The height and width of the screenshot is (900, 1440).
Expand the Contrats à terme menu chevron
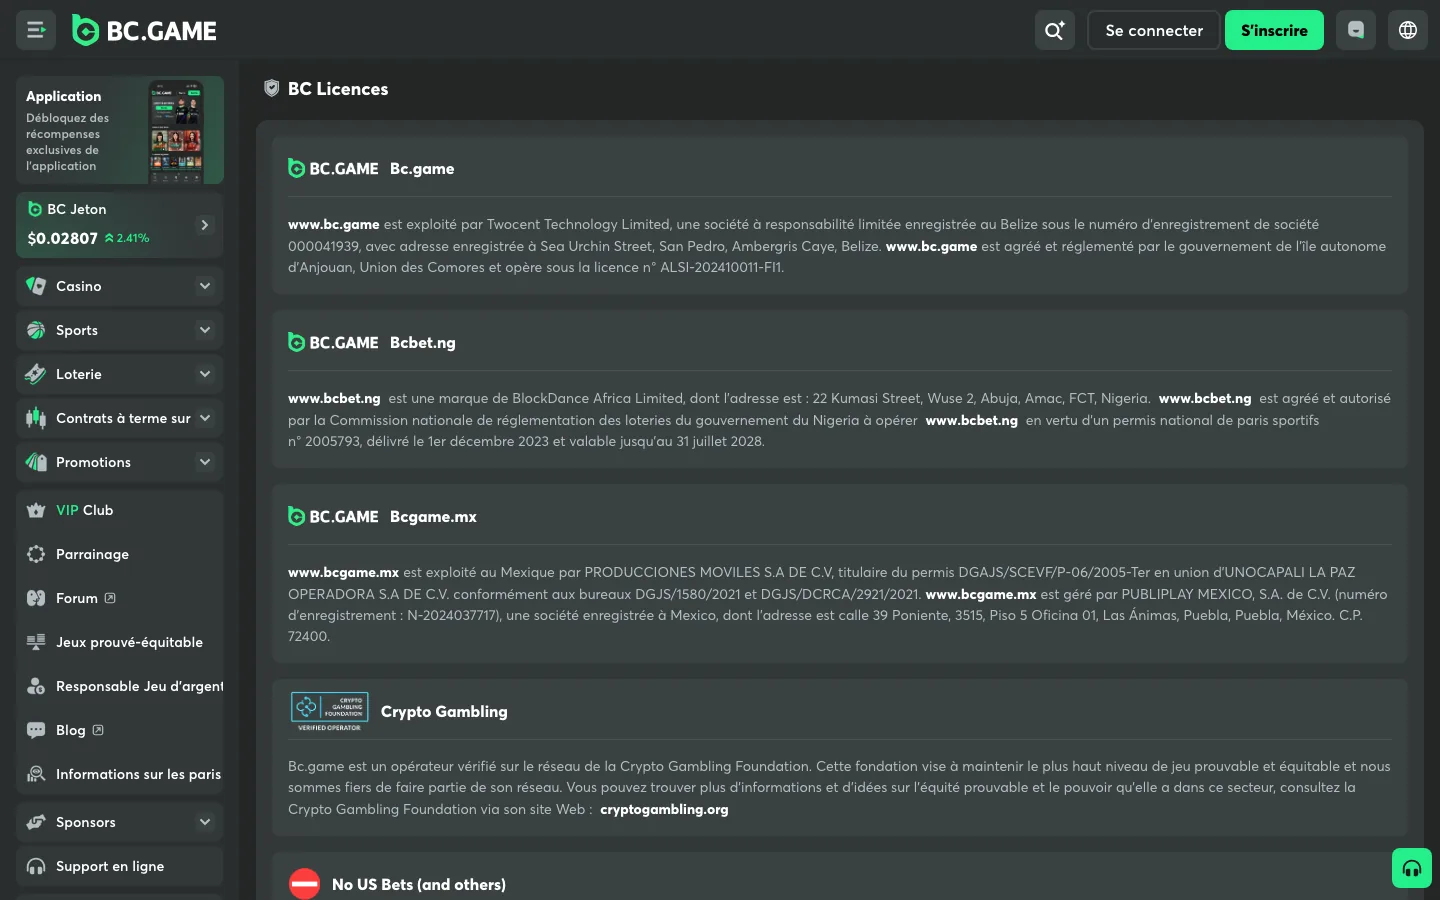point(205,418)
